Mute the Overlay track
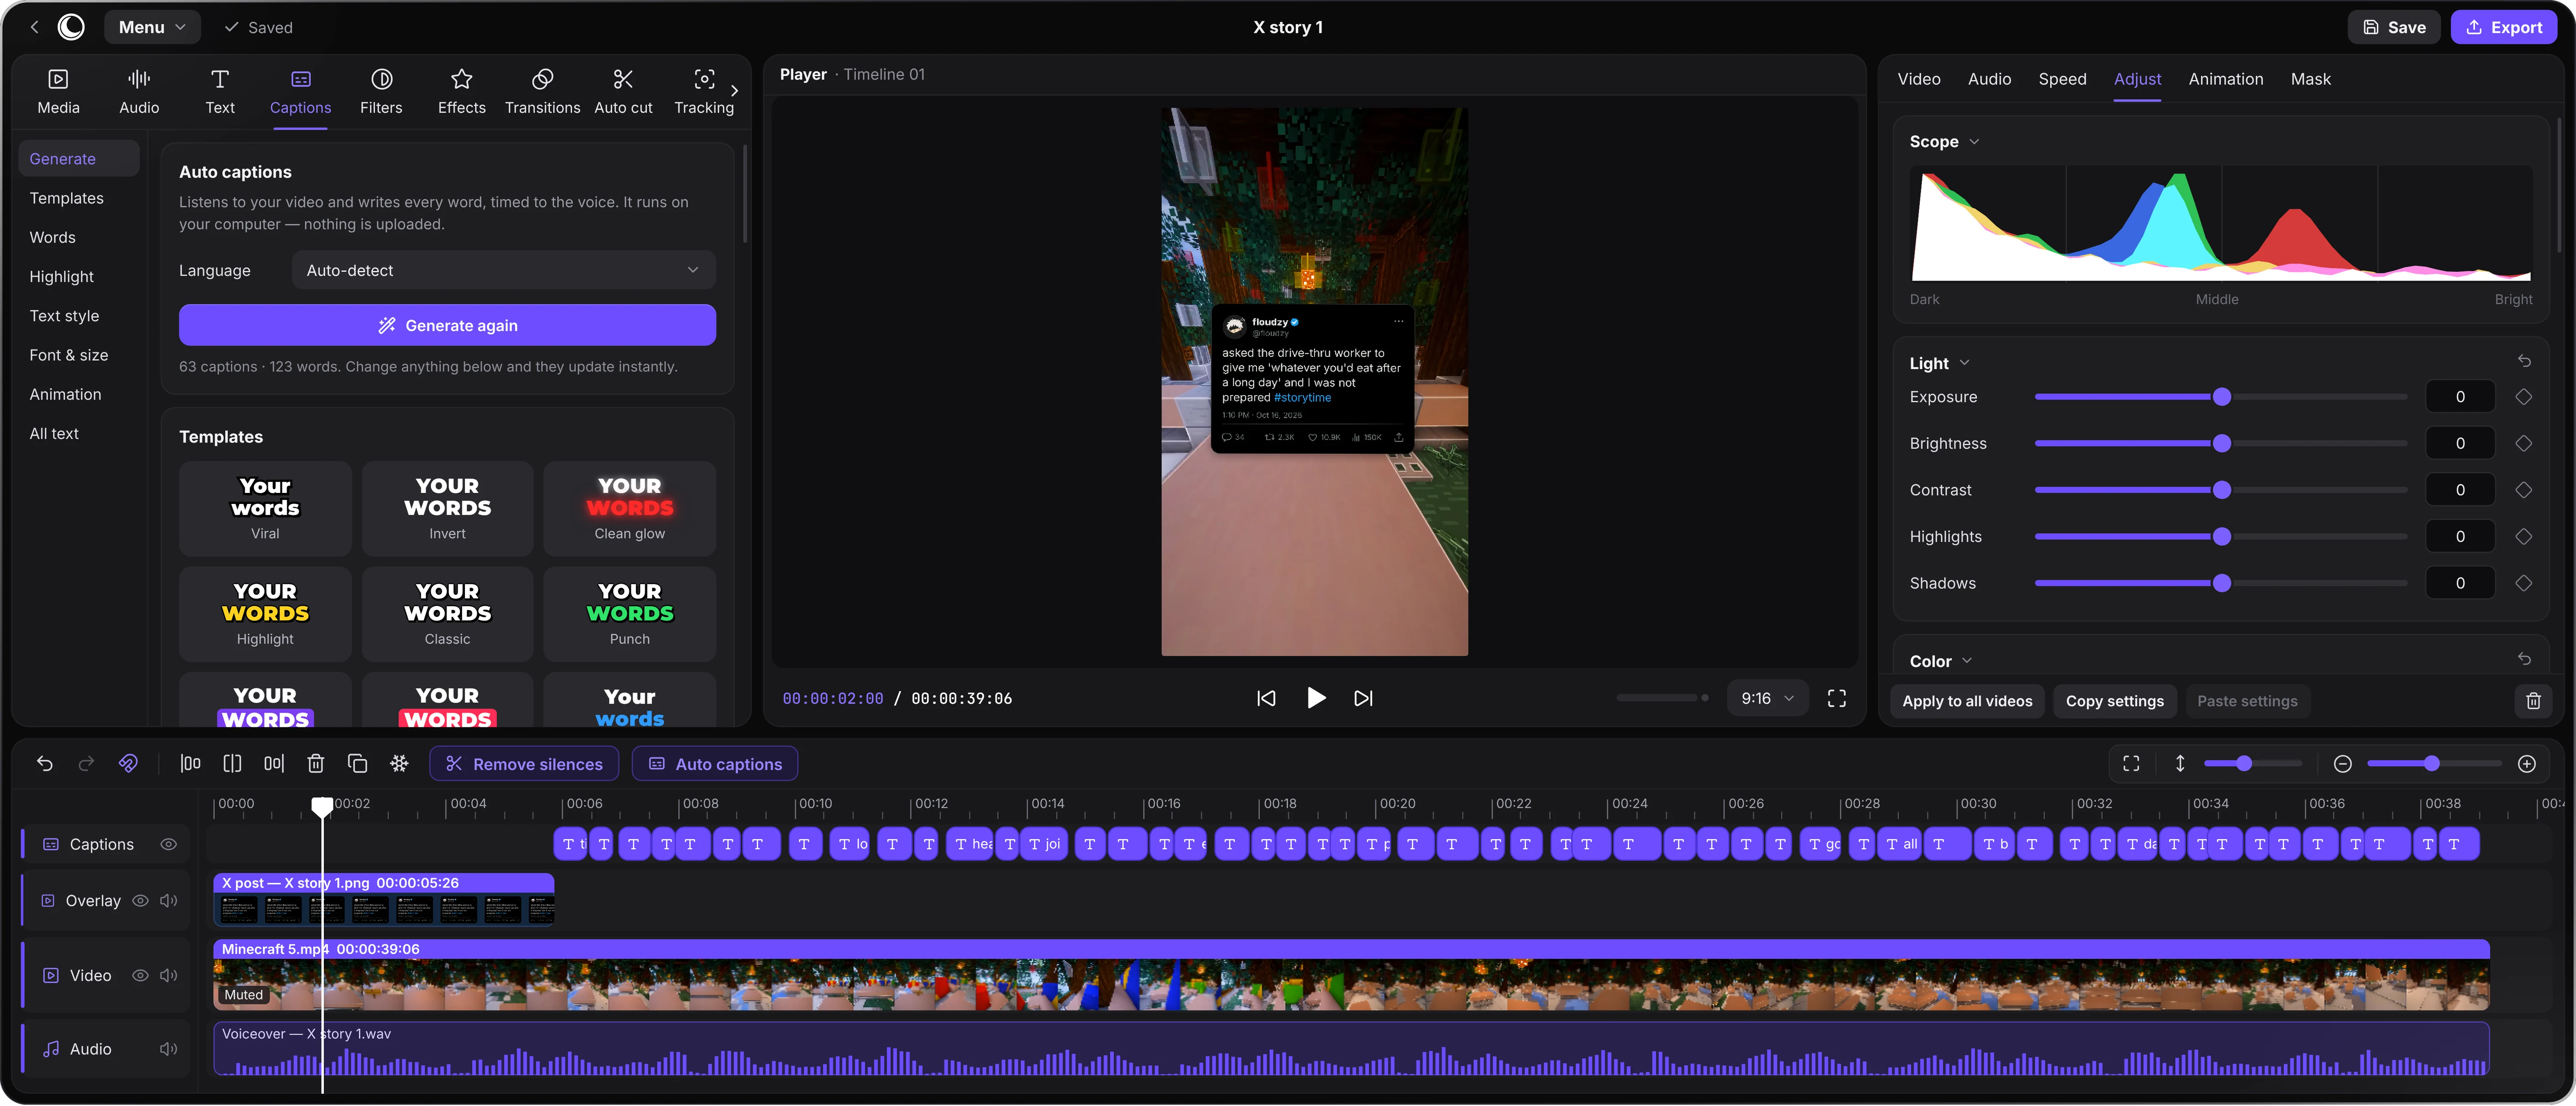 click(169, 901)
